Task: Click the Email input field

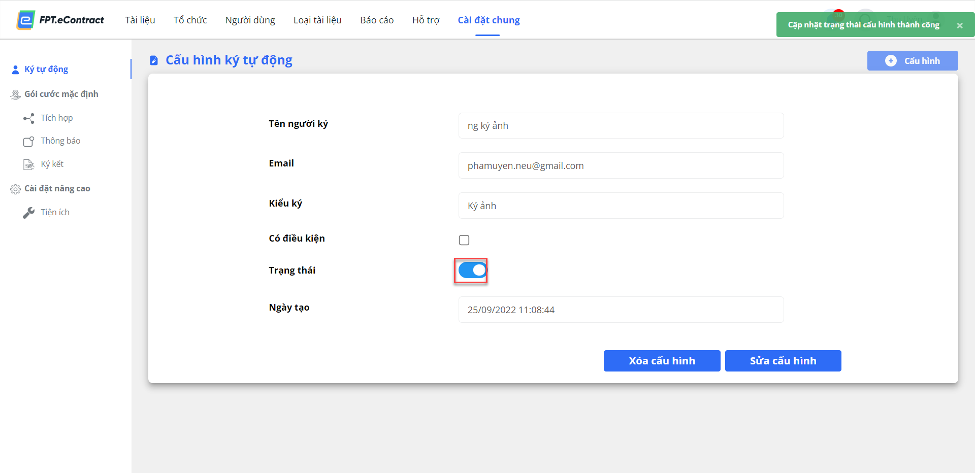Action: 621,166
